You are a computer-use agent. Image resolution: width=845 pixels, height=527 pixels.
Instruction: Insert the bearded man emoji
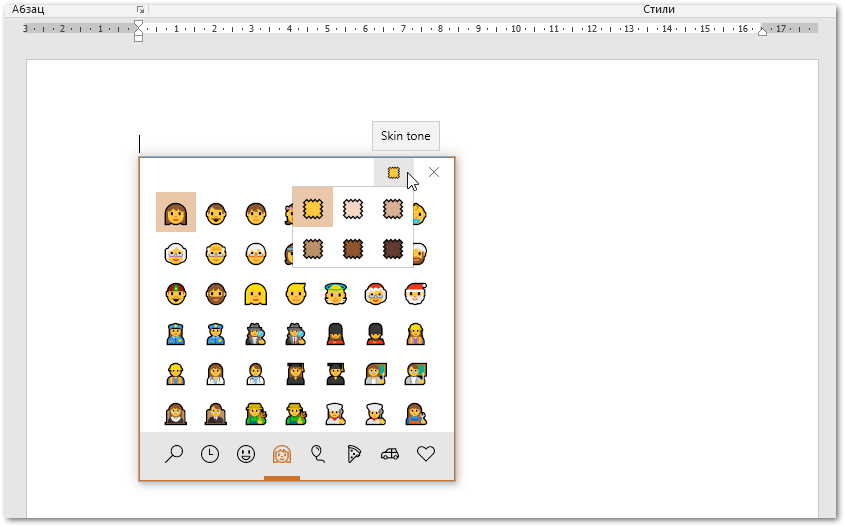coord(215,294)
